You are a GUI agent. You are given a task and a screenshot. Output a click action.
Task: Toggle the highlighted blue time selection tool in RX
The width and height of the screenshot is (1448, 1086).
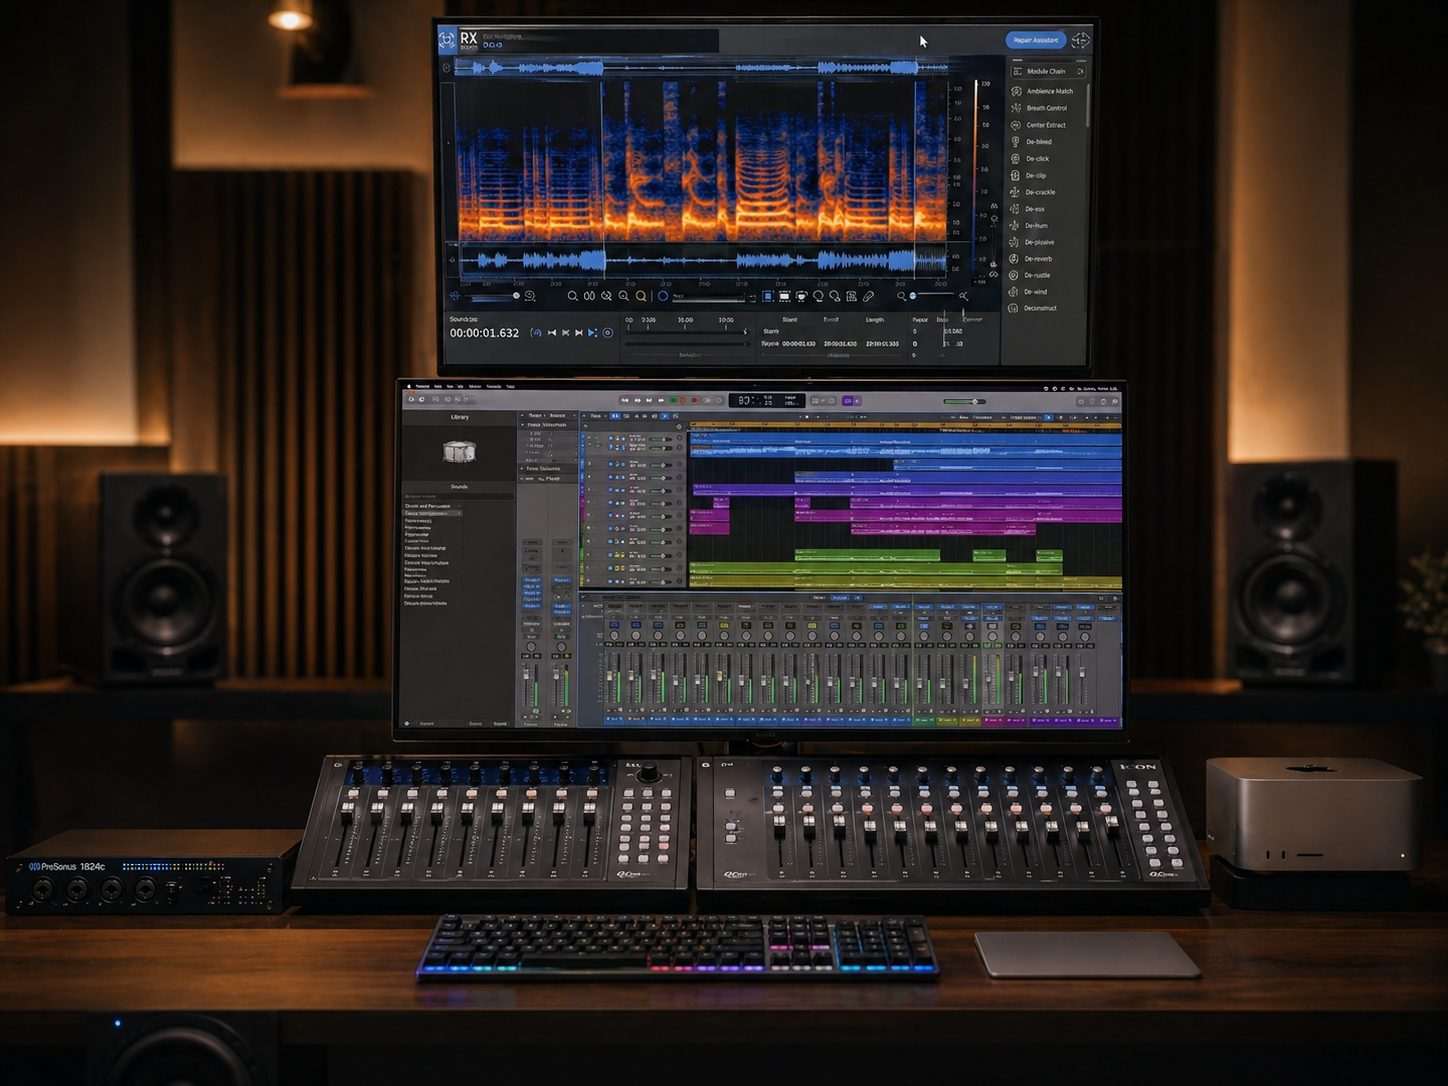[x=767, y=296]
